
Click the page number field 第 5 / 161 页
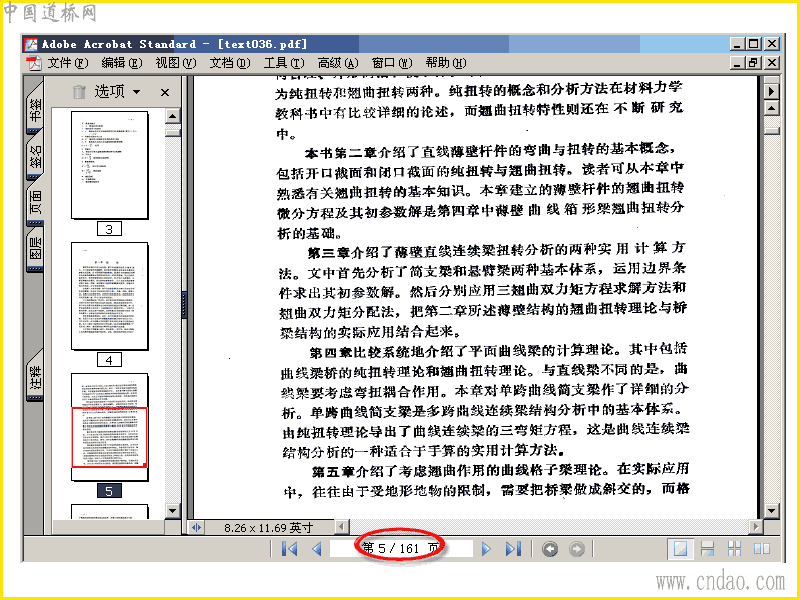click(401, 549)
